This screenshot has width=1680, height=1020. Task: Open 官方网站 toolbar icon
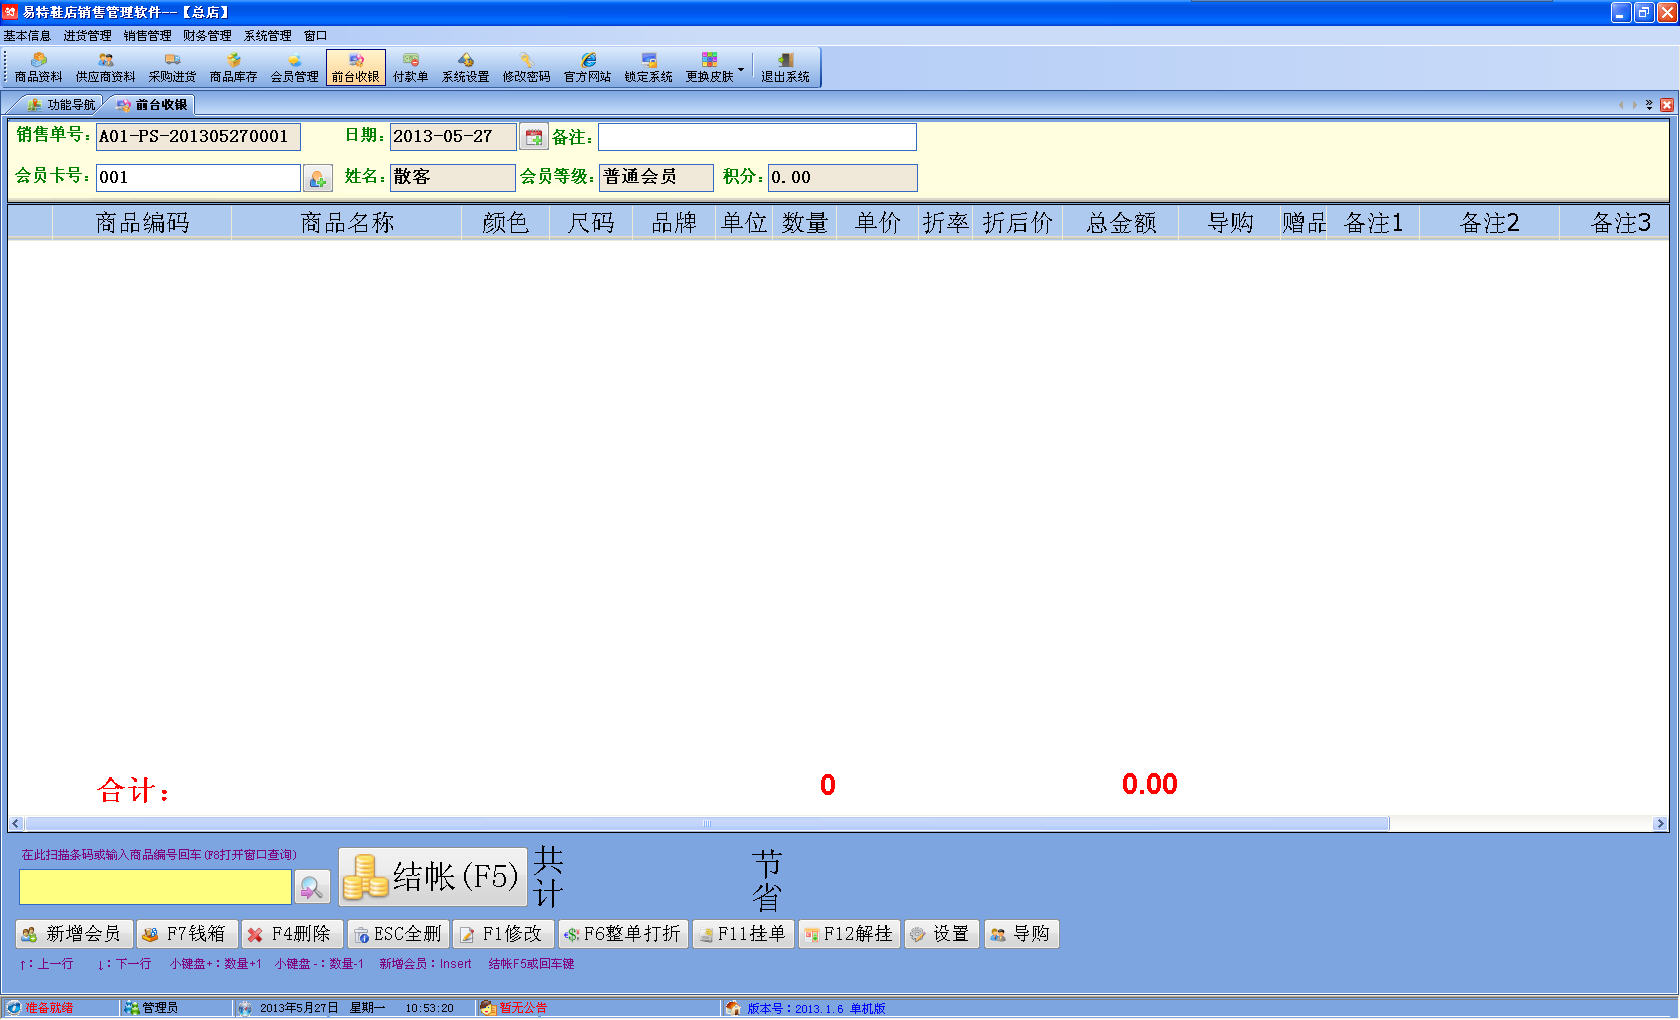[587, 68]
